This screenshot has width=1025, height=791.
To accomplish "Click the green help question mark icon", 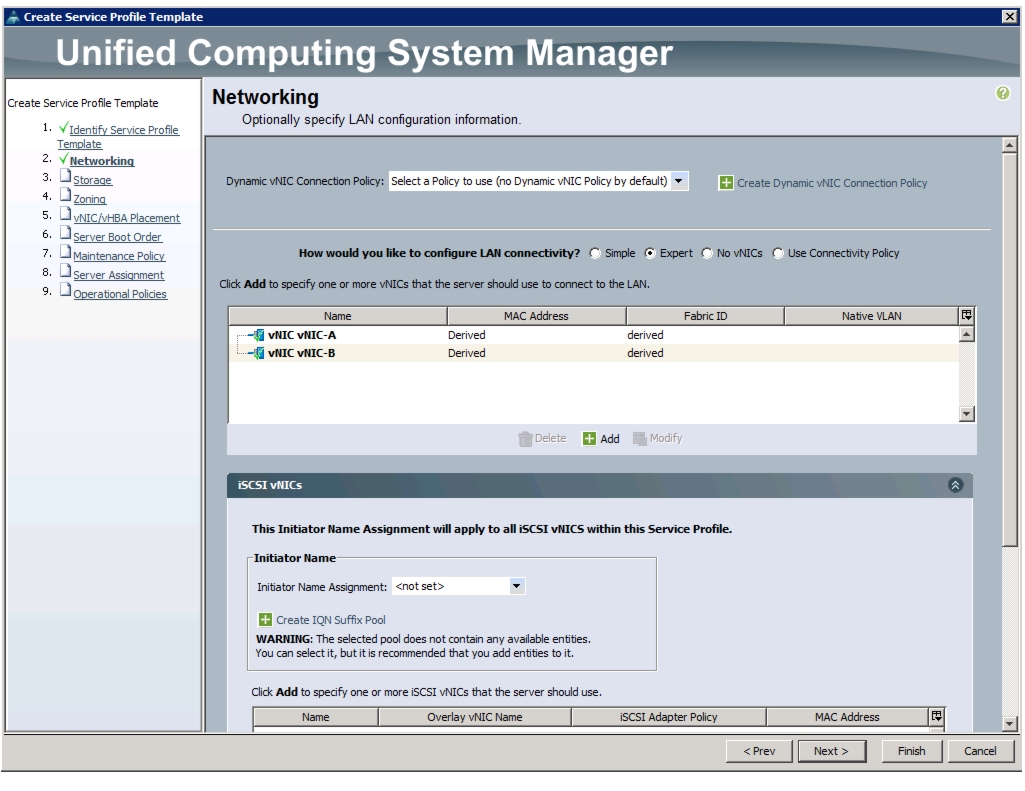I will 1002,93.
